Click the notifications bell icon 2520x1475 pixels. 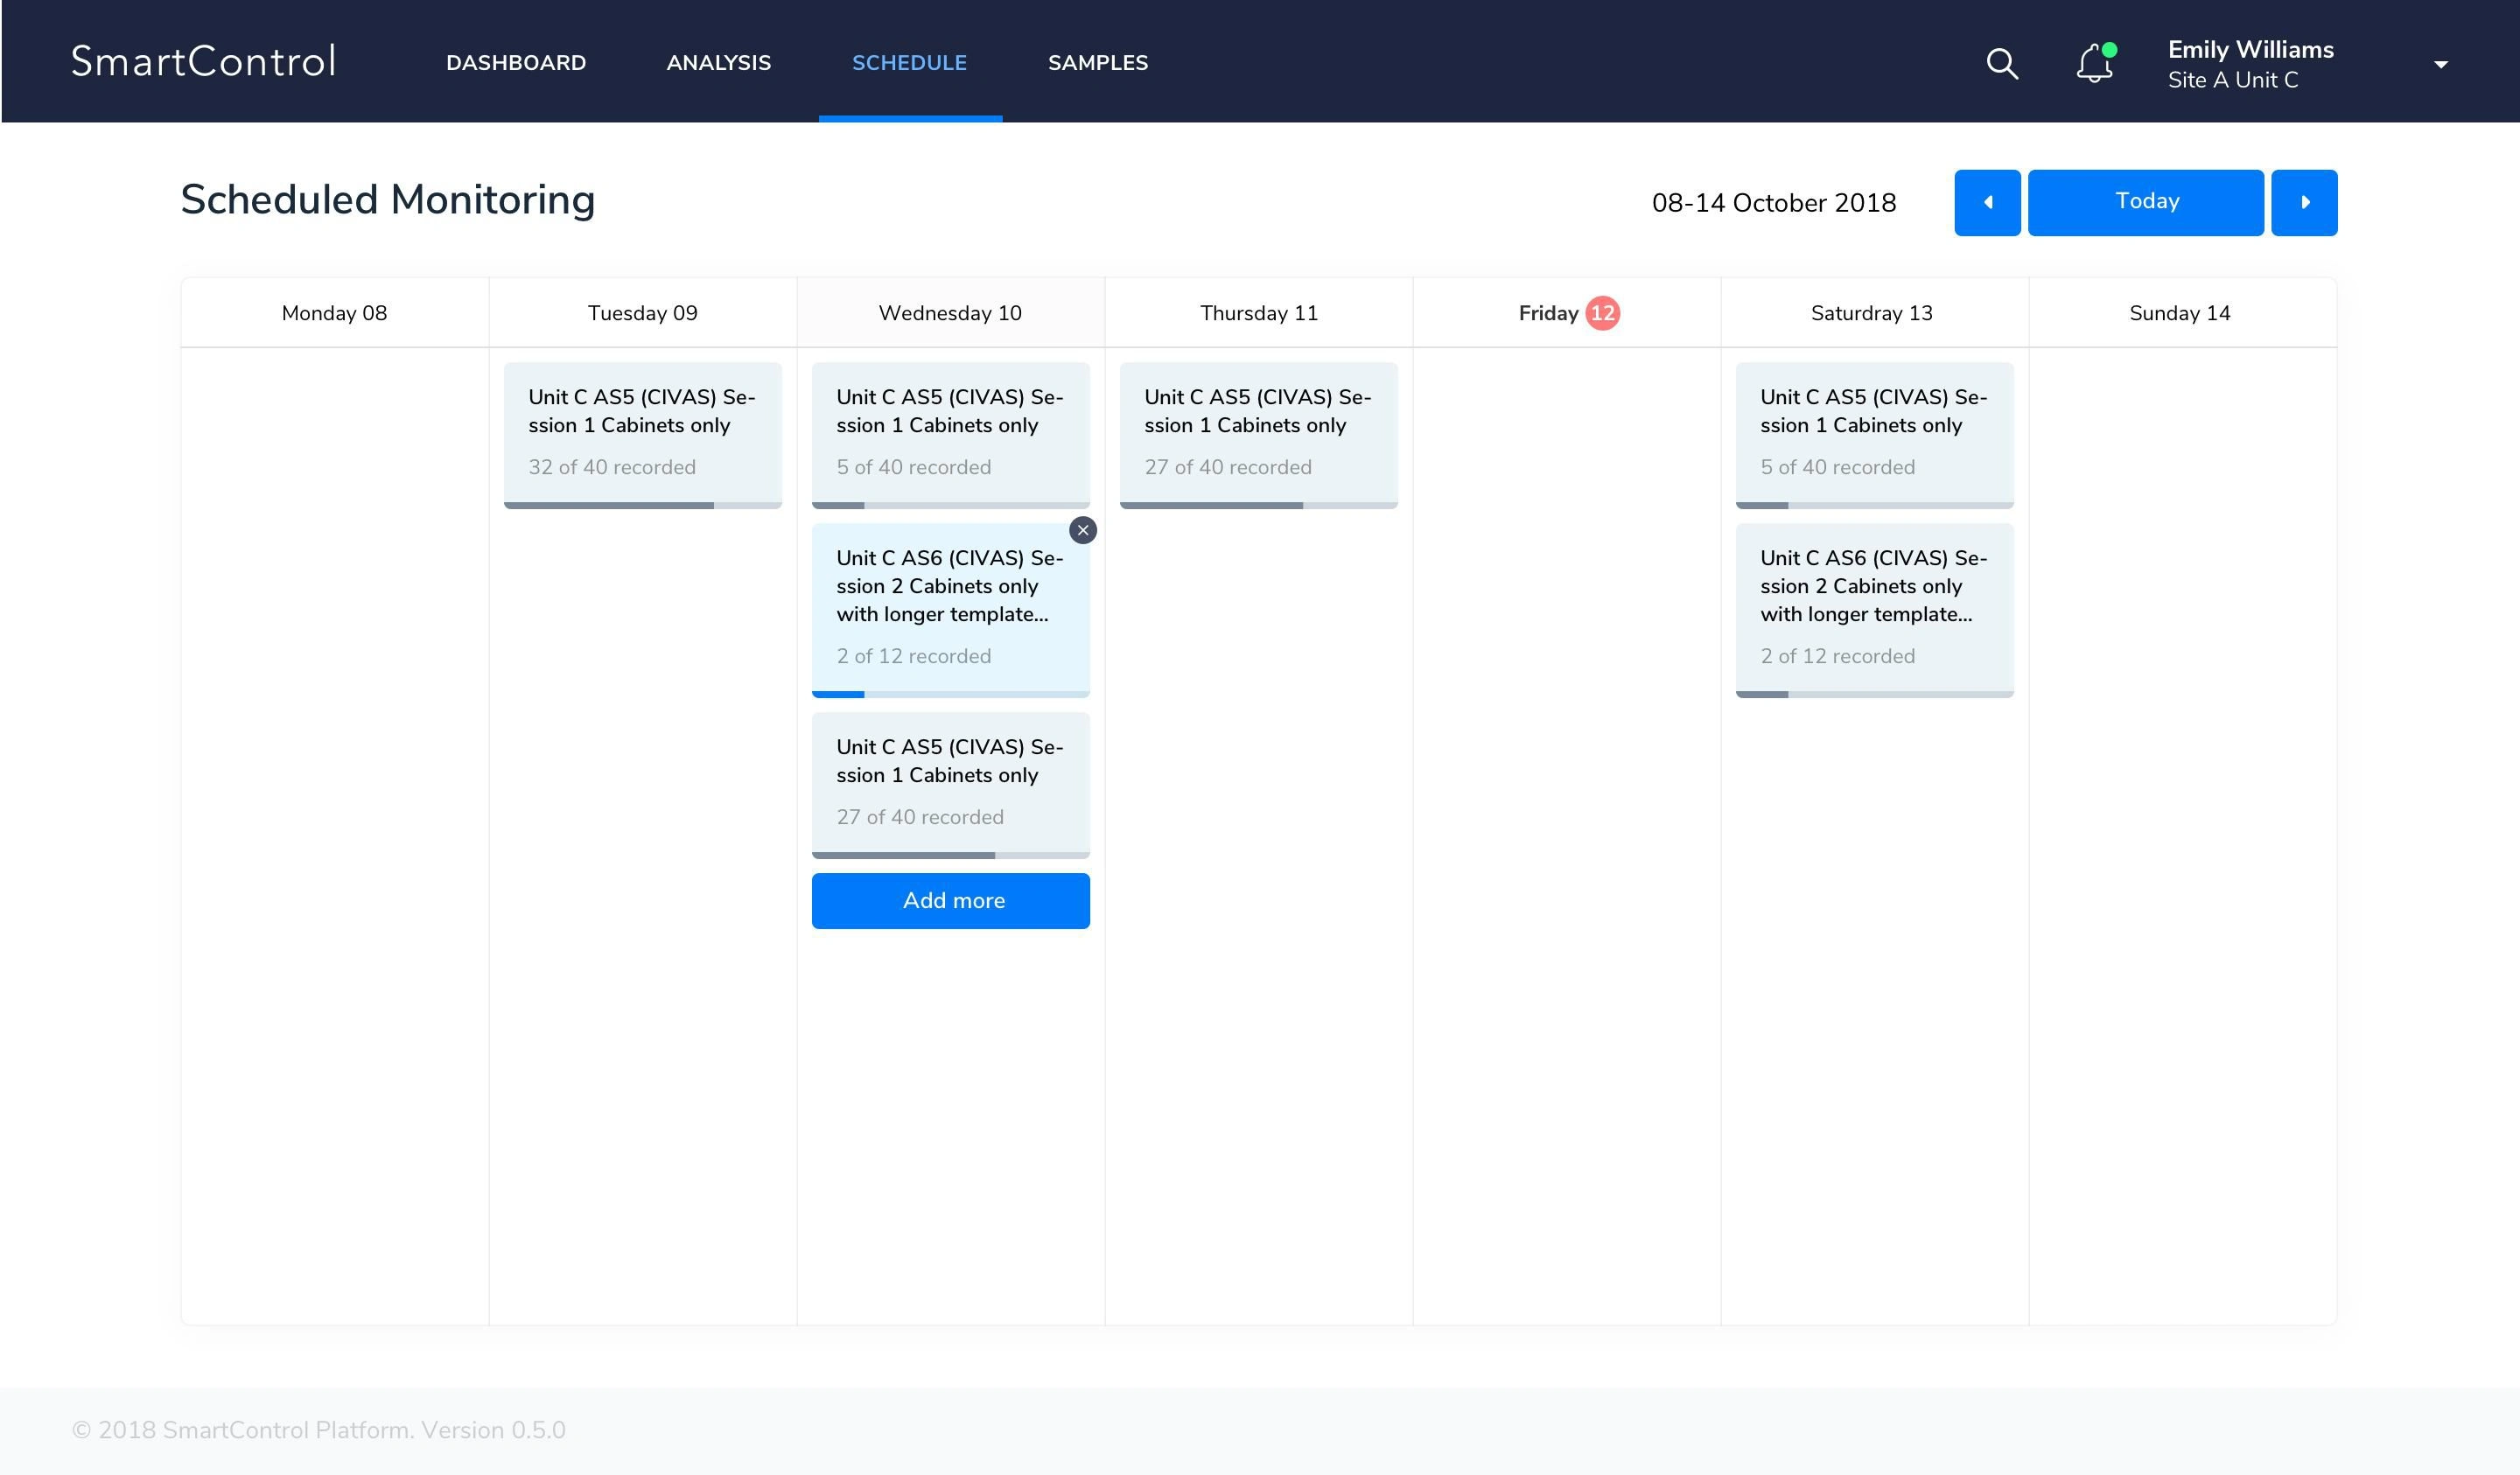2093,64
